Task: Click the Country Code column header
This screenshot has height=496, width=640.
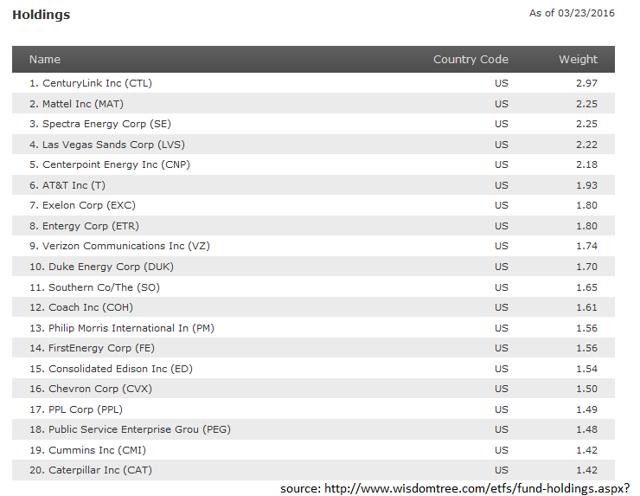Action: coord(471,60)
